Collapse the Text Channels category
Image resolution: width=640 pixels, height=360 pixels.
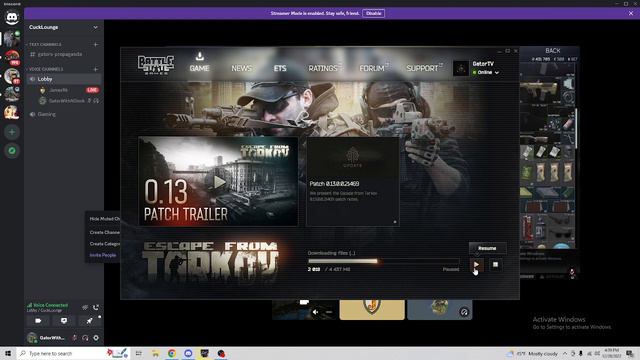(x=44, y=44)
